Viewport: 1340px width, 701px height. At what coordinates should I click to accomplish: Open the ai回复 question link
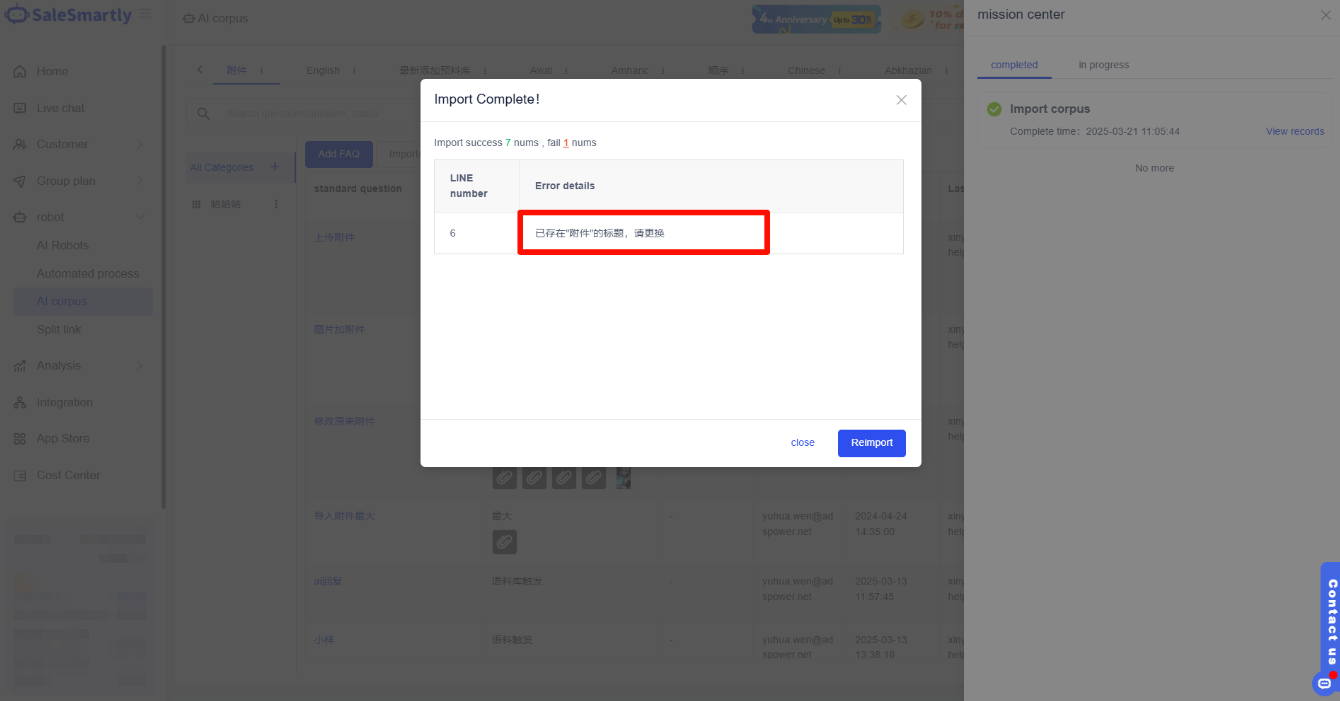tap(329, 581)
